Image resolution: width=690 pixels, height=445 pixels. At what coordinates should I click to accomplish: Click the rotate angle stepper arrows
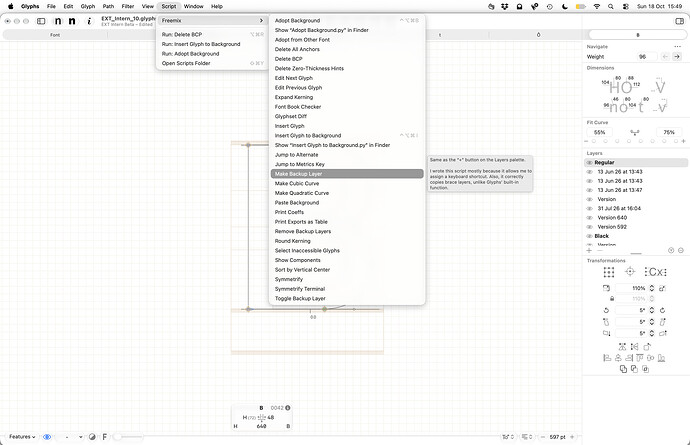(652, 310)
